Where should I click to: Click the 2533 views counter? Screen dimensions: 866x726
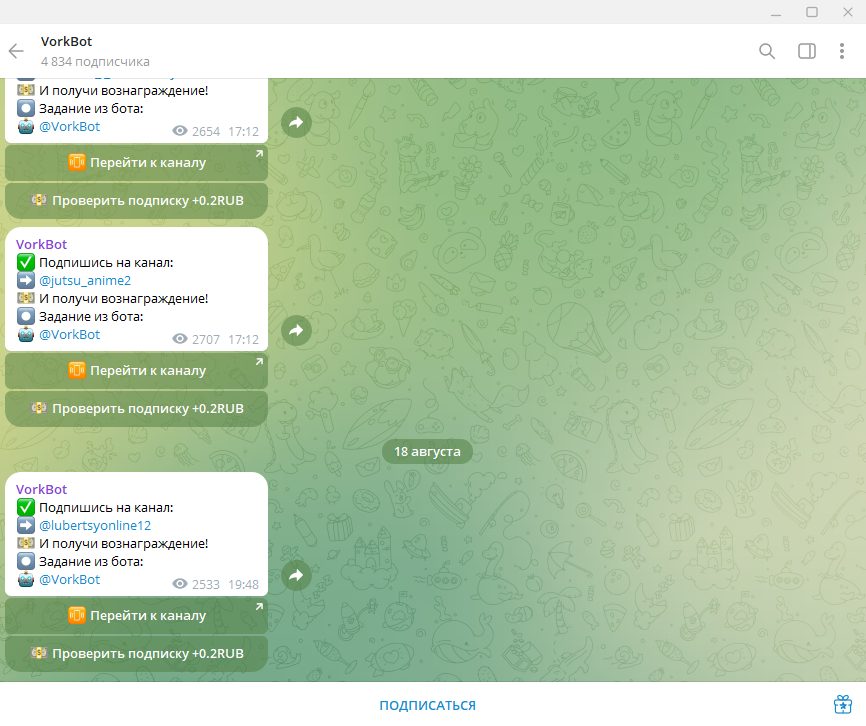(x=196, y=584)
